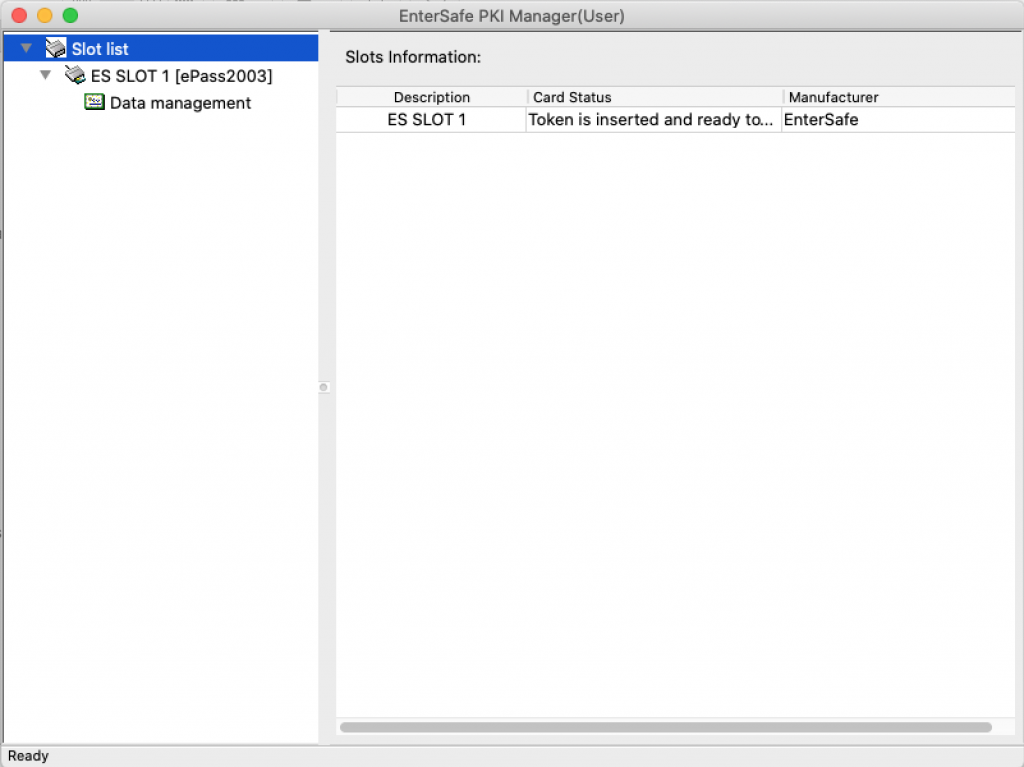The image size is (1024, 767).
Task: Select the Slot list tree row
Action: tap(161, 48)
